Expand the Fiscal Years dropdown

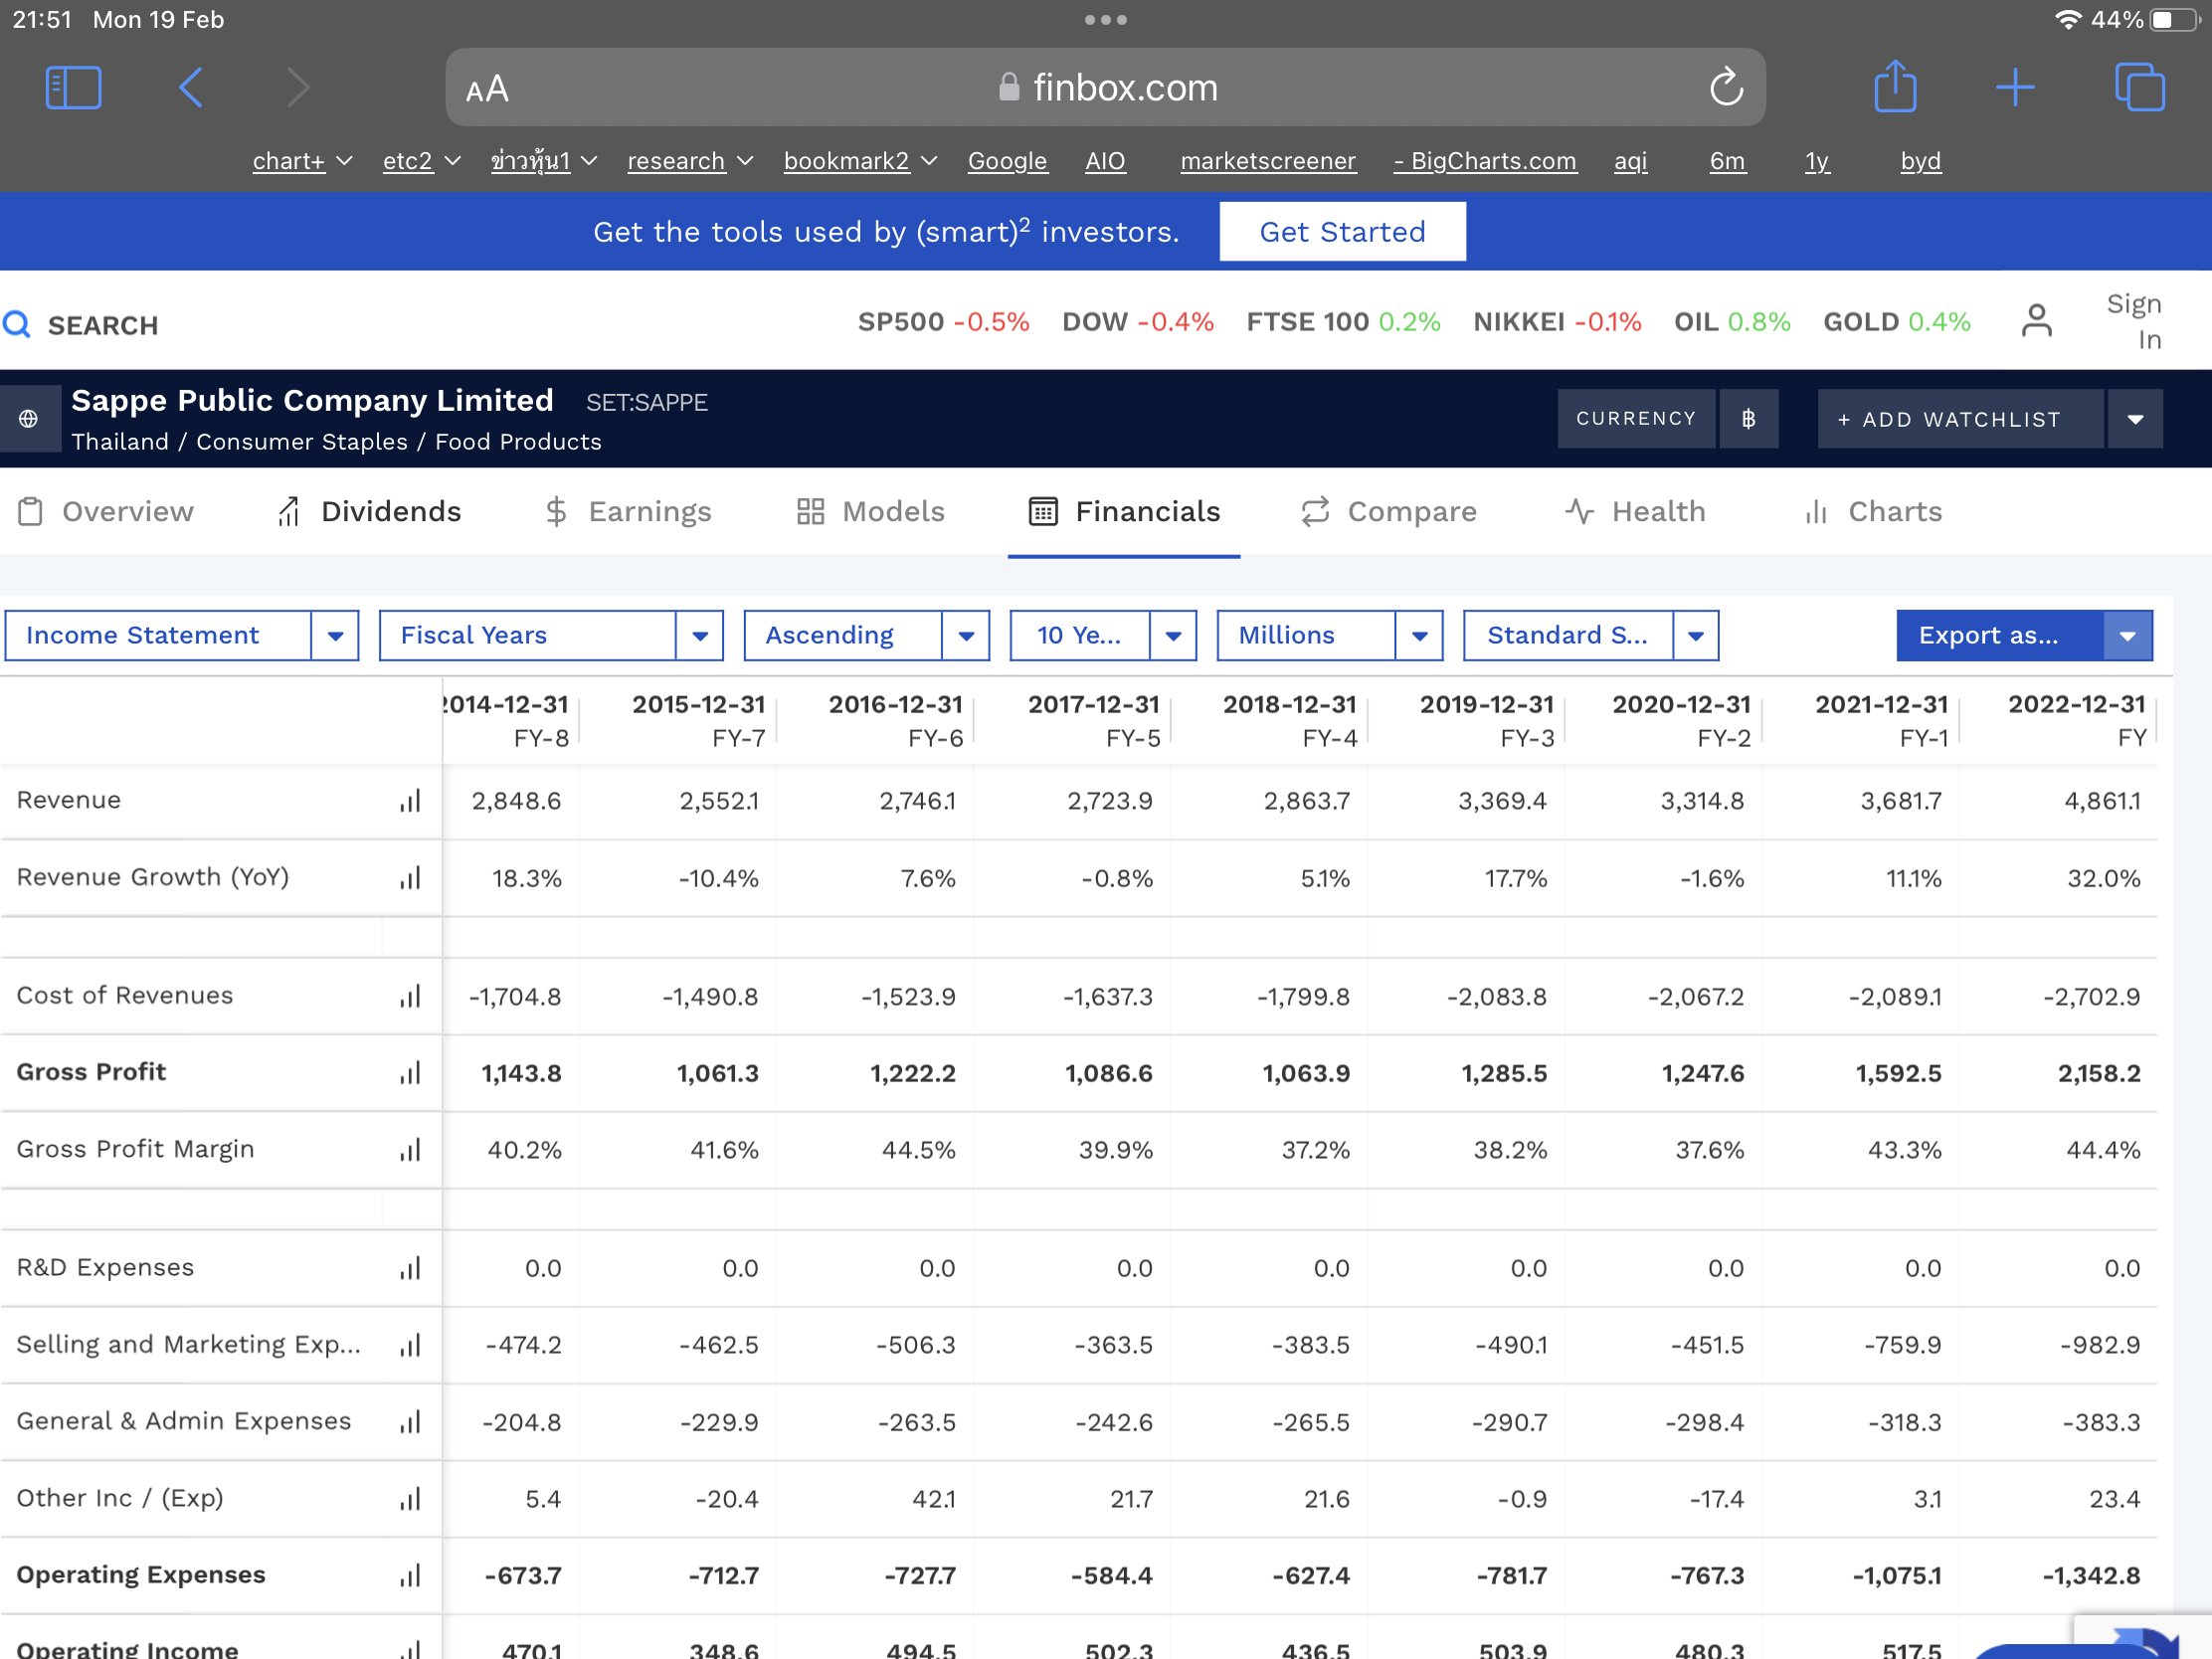[700, 636]
